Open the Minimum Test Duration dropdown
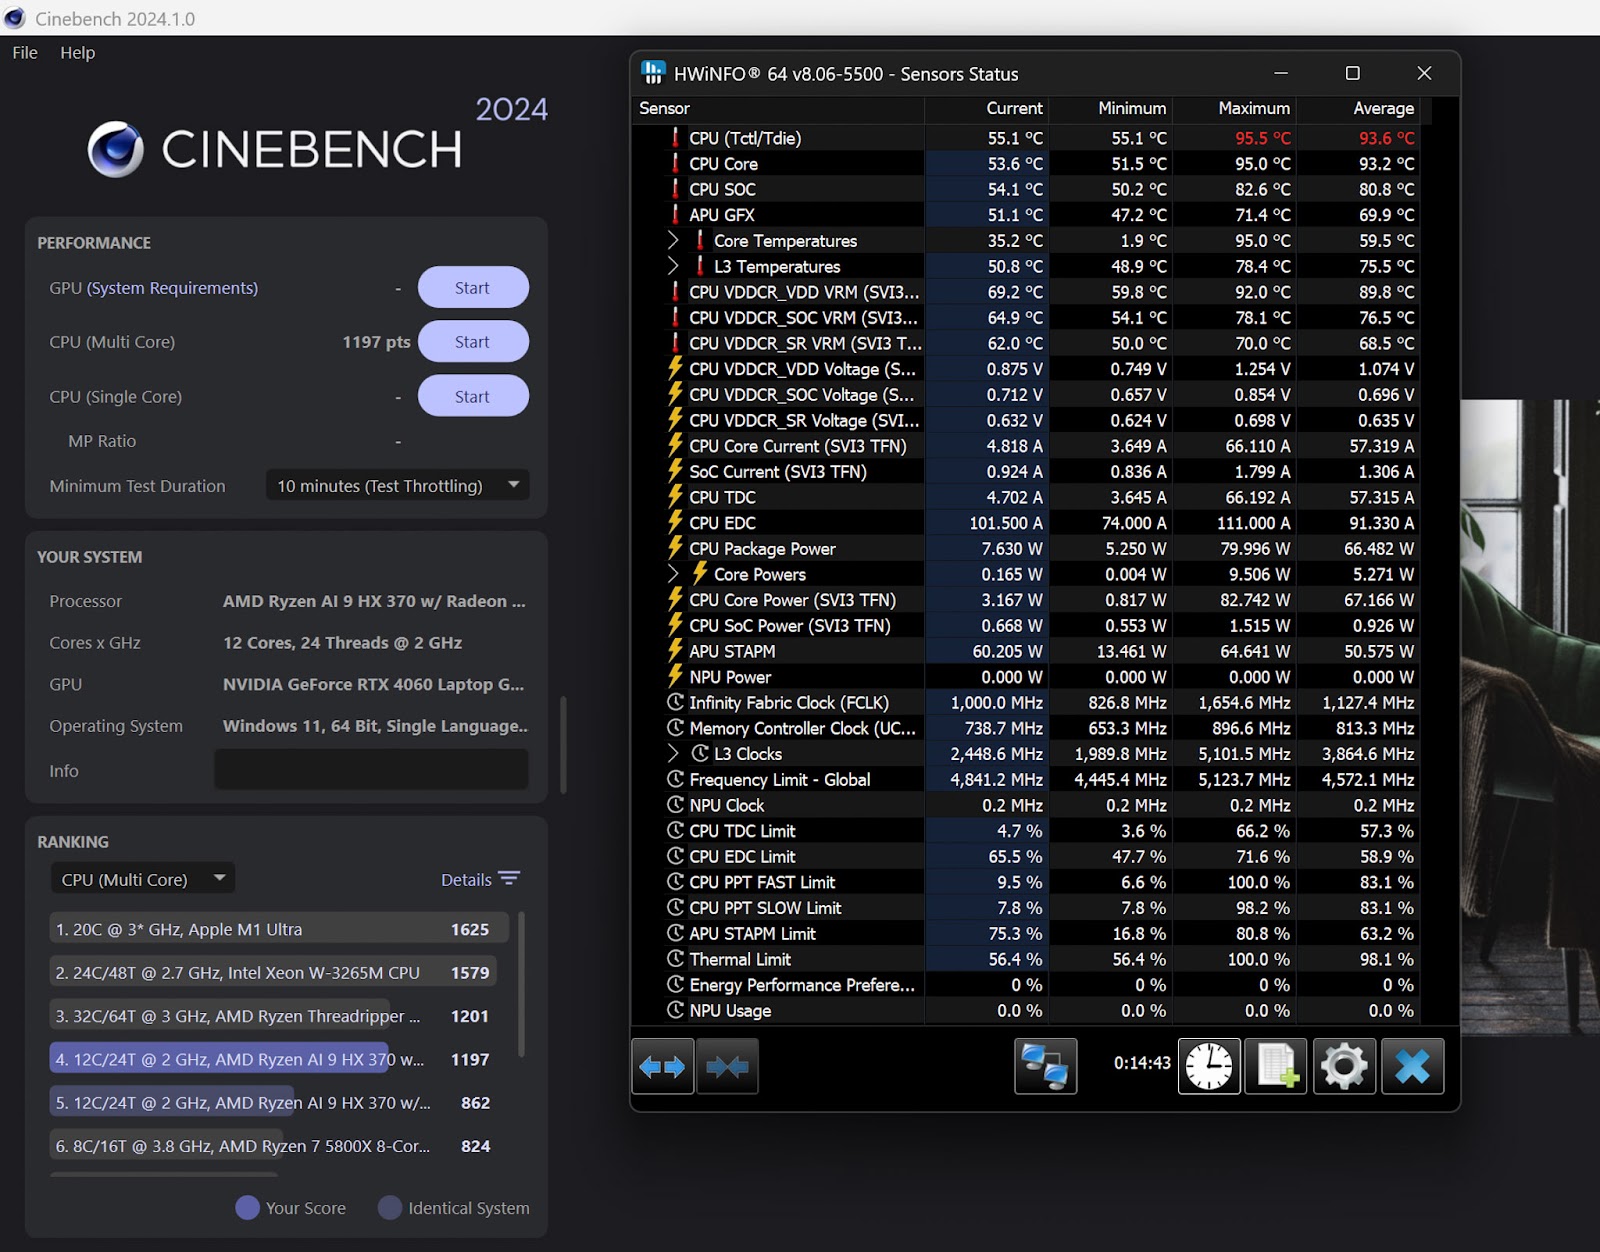Image resolution: width=1600 pixels, height=1252 pixels. coord(397,486)
